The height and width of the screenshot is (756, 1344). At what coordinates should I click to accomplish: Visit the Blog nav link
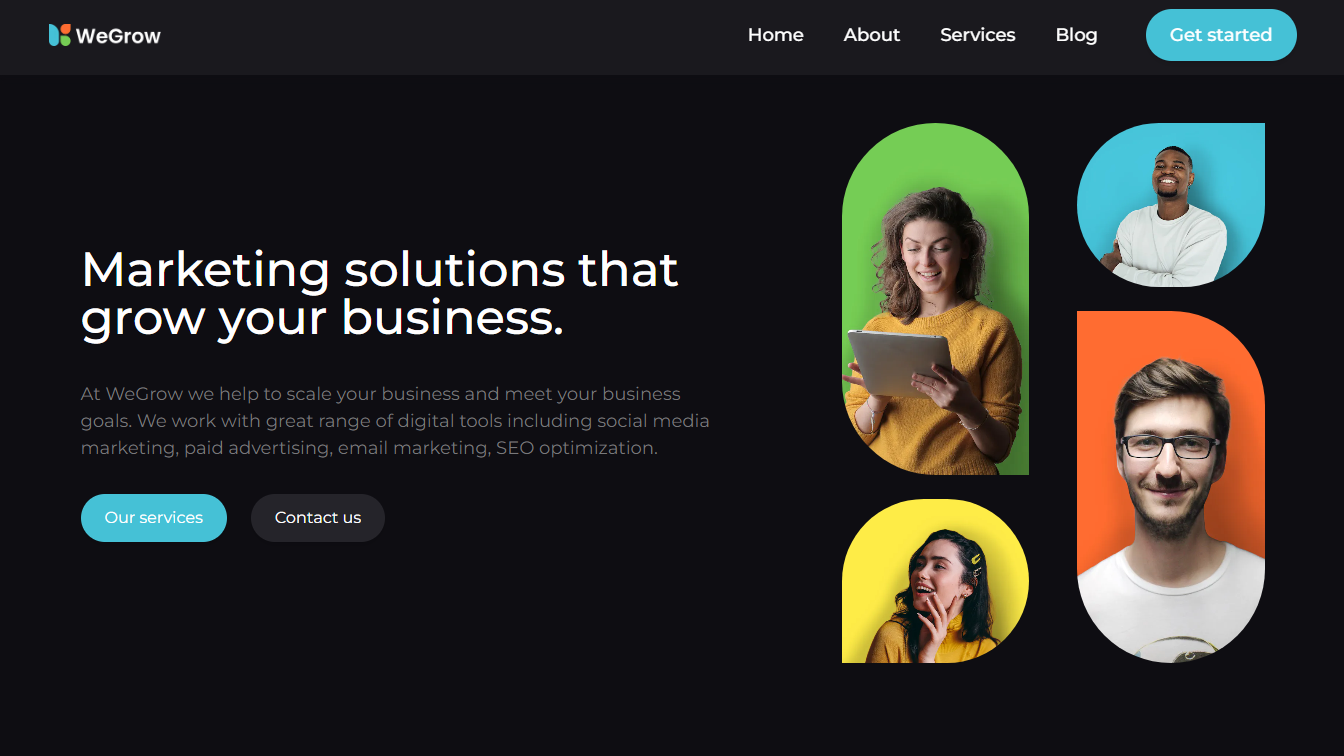1077,35
